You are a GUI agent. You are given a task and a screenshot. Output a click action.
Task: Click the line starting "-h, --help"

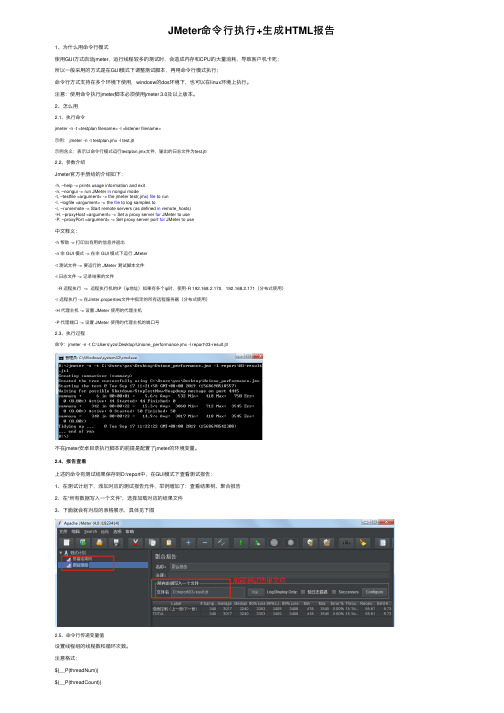100,186
